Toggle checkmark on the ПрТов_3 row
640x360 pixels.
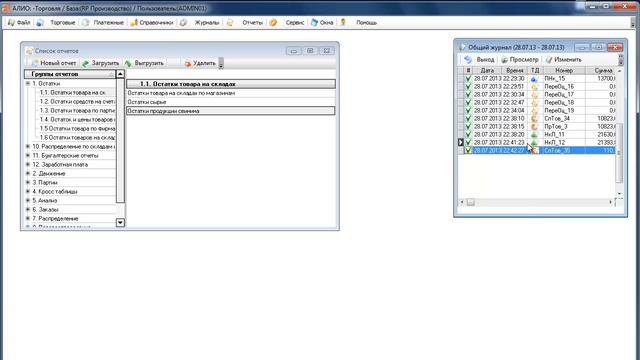468,127
